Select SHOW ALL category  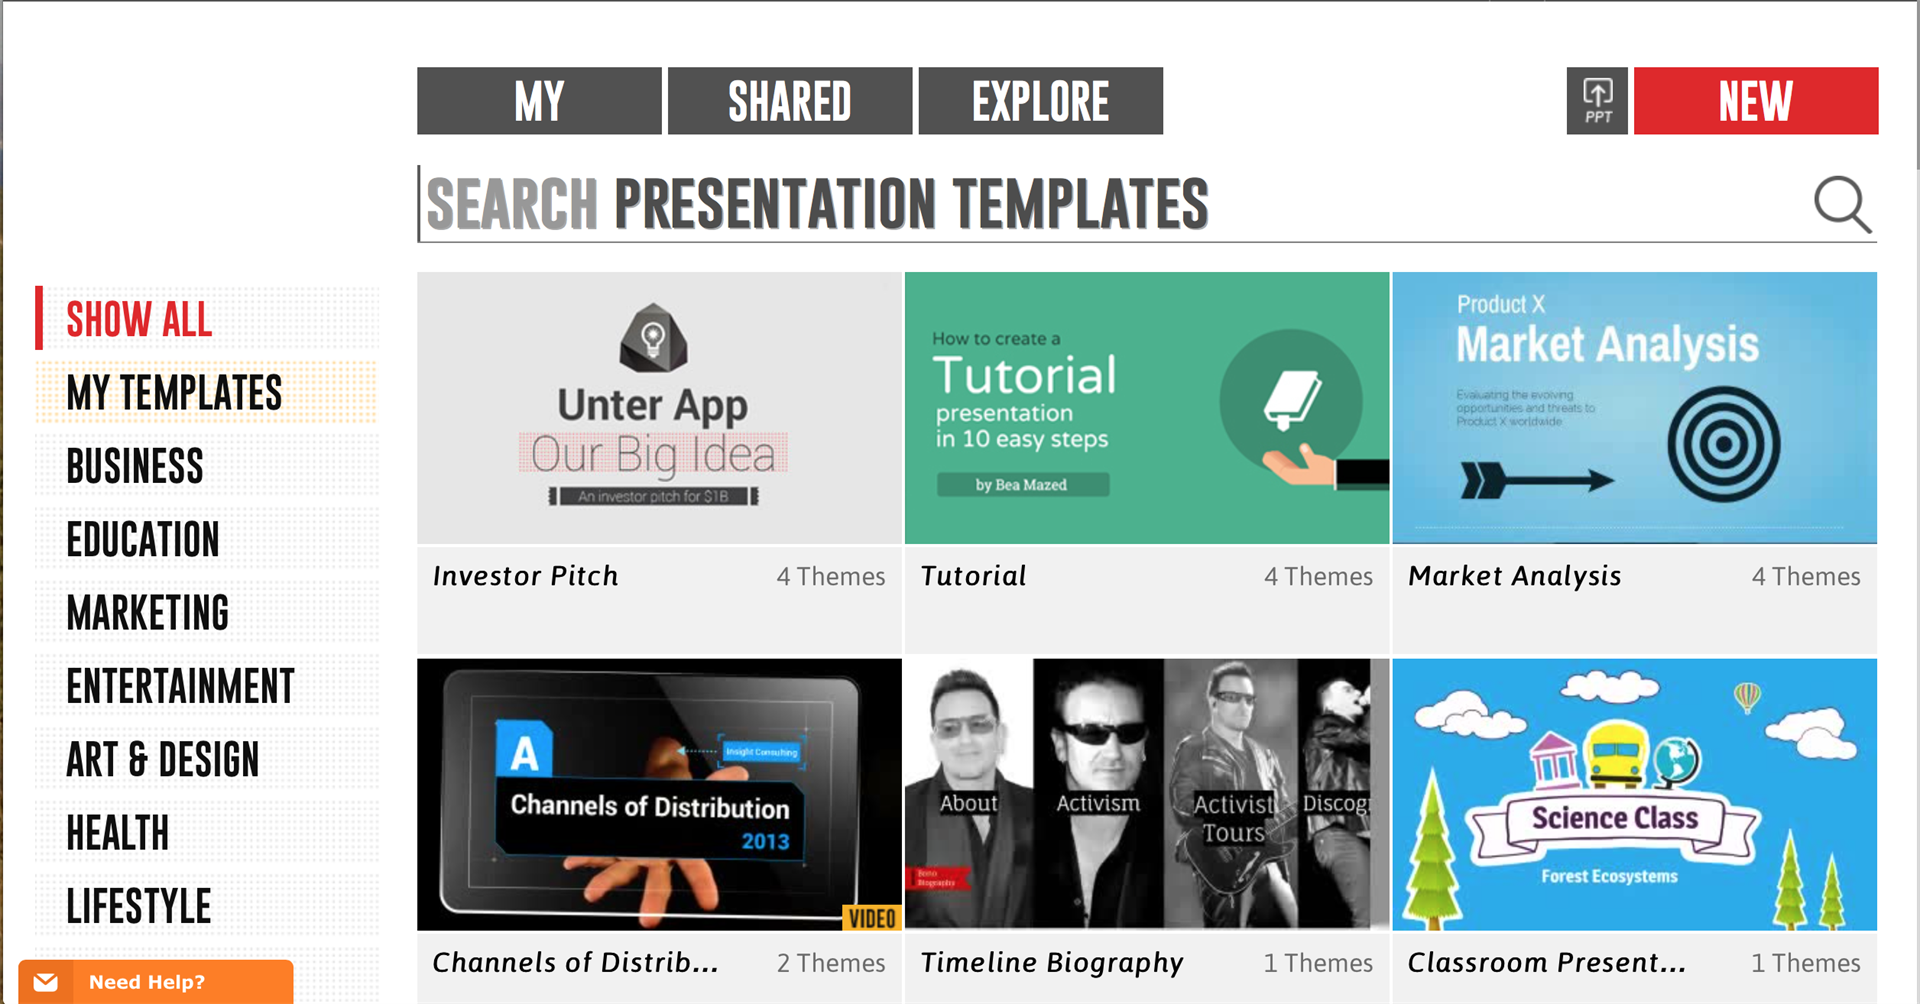click(208, 319)
